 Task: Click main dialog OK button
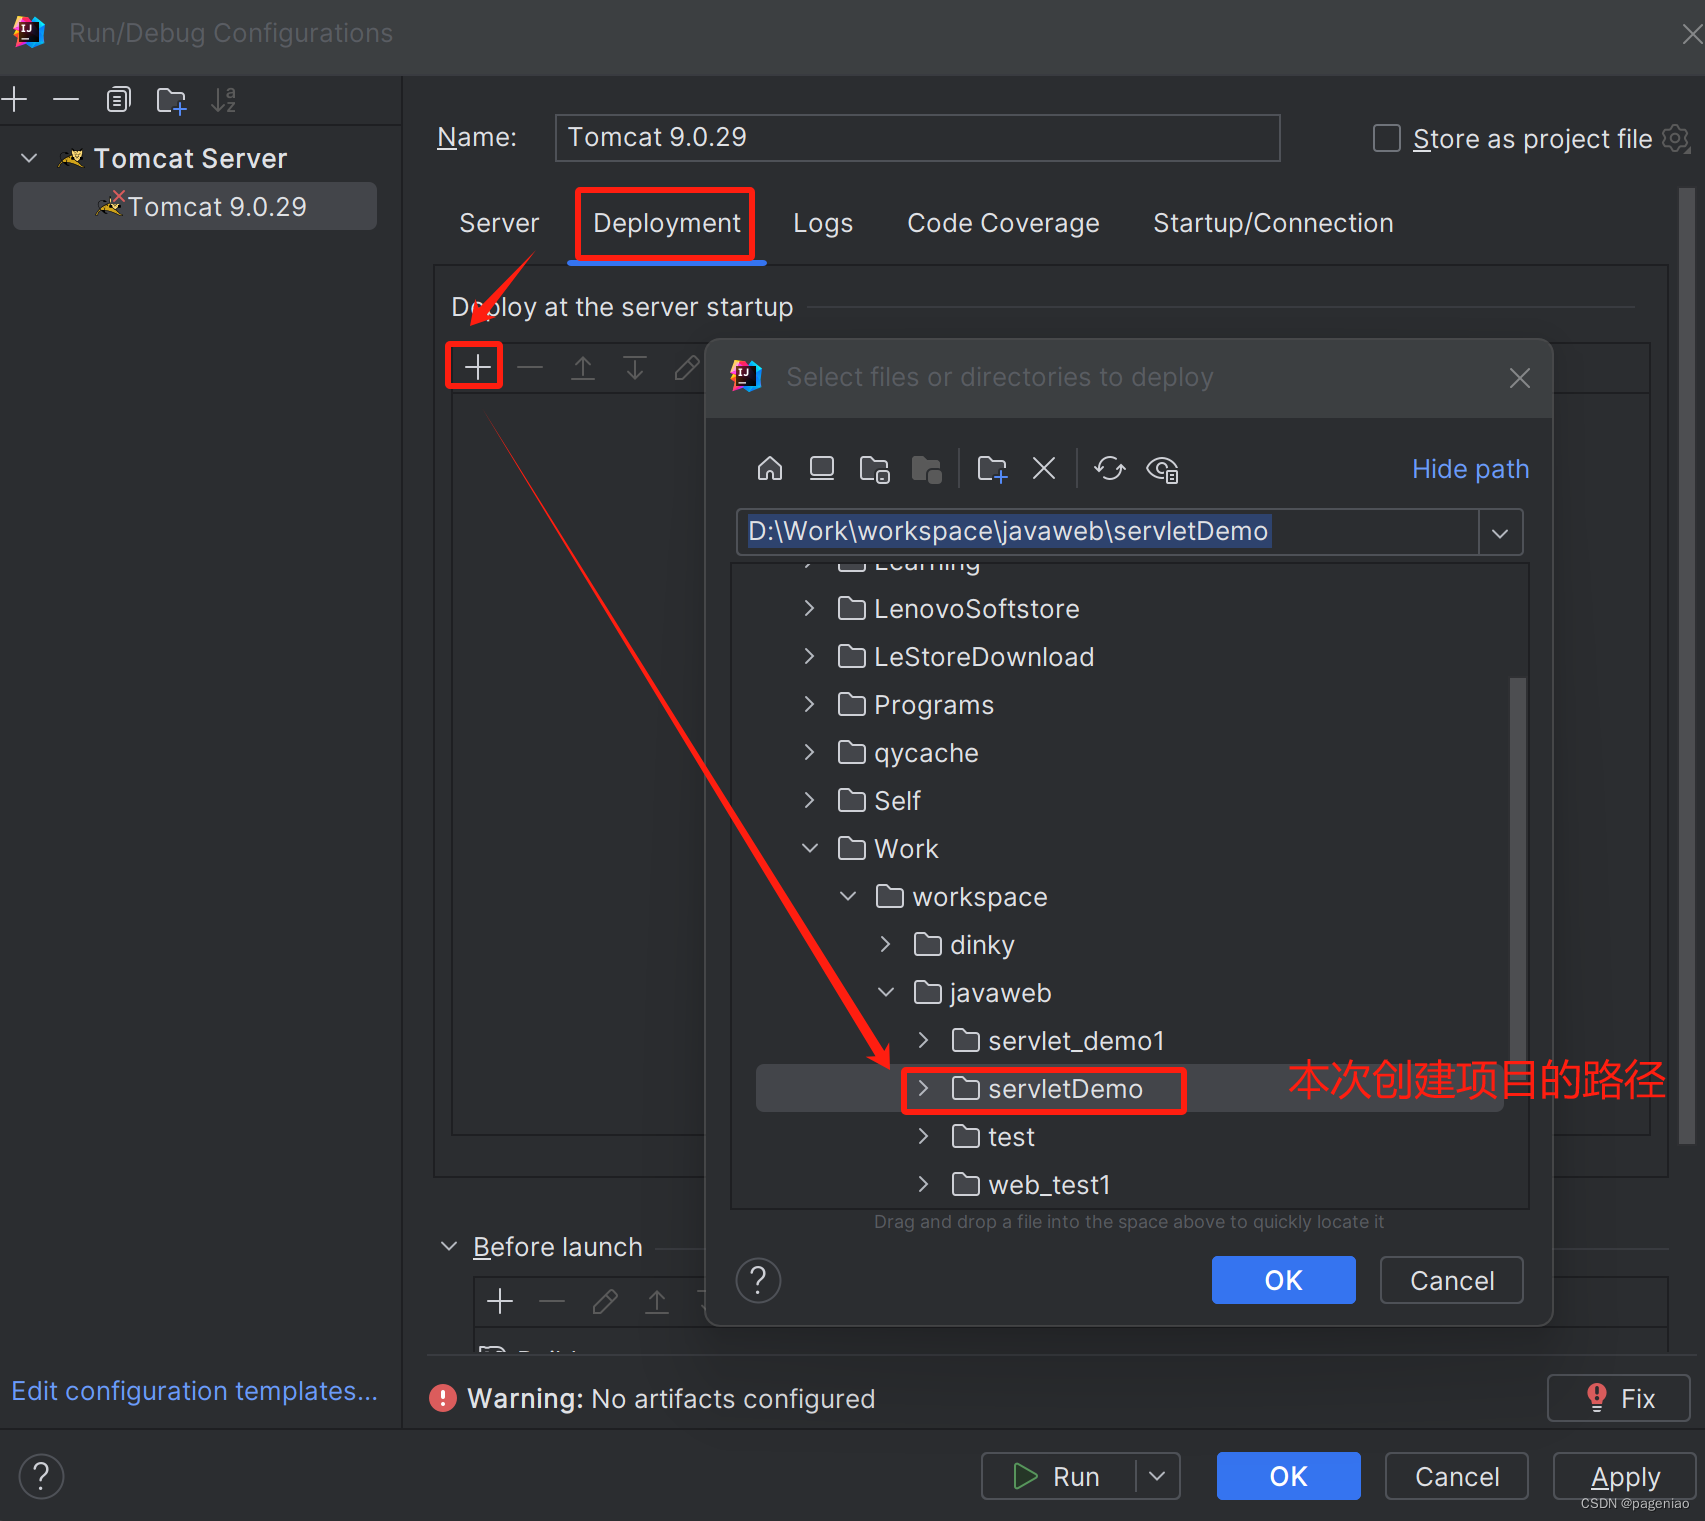[x=1289, y=1476]
